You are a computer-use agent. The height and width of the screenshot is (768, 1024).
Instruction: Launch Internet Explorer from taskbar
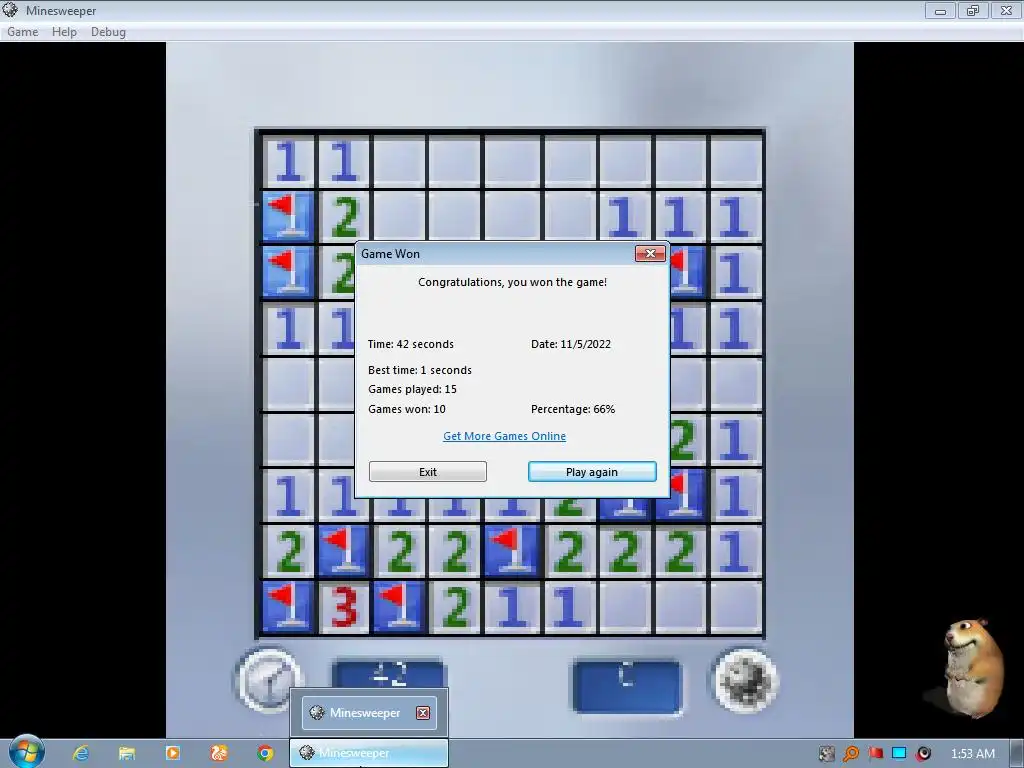[81, 753]
